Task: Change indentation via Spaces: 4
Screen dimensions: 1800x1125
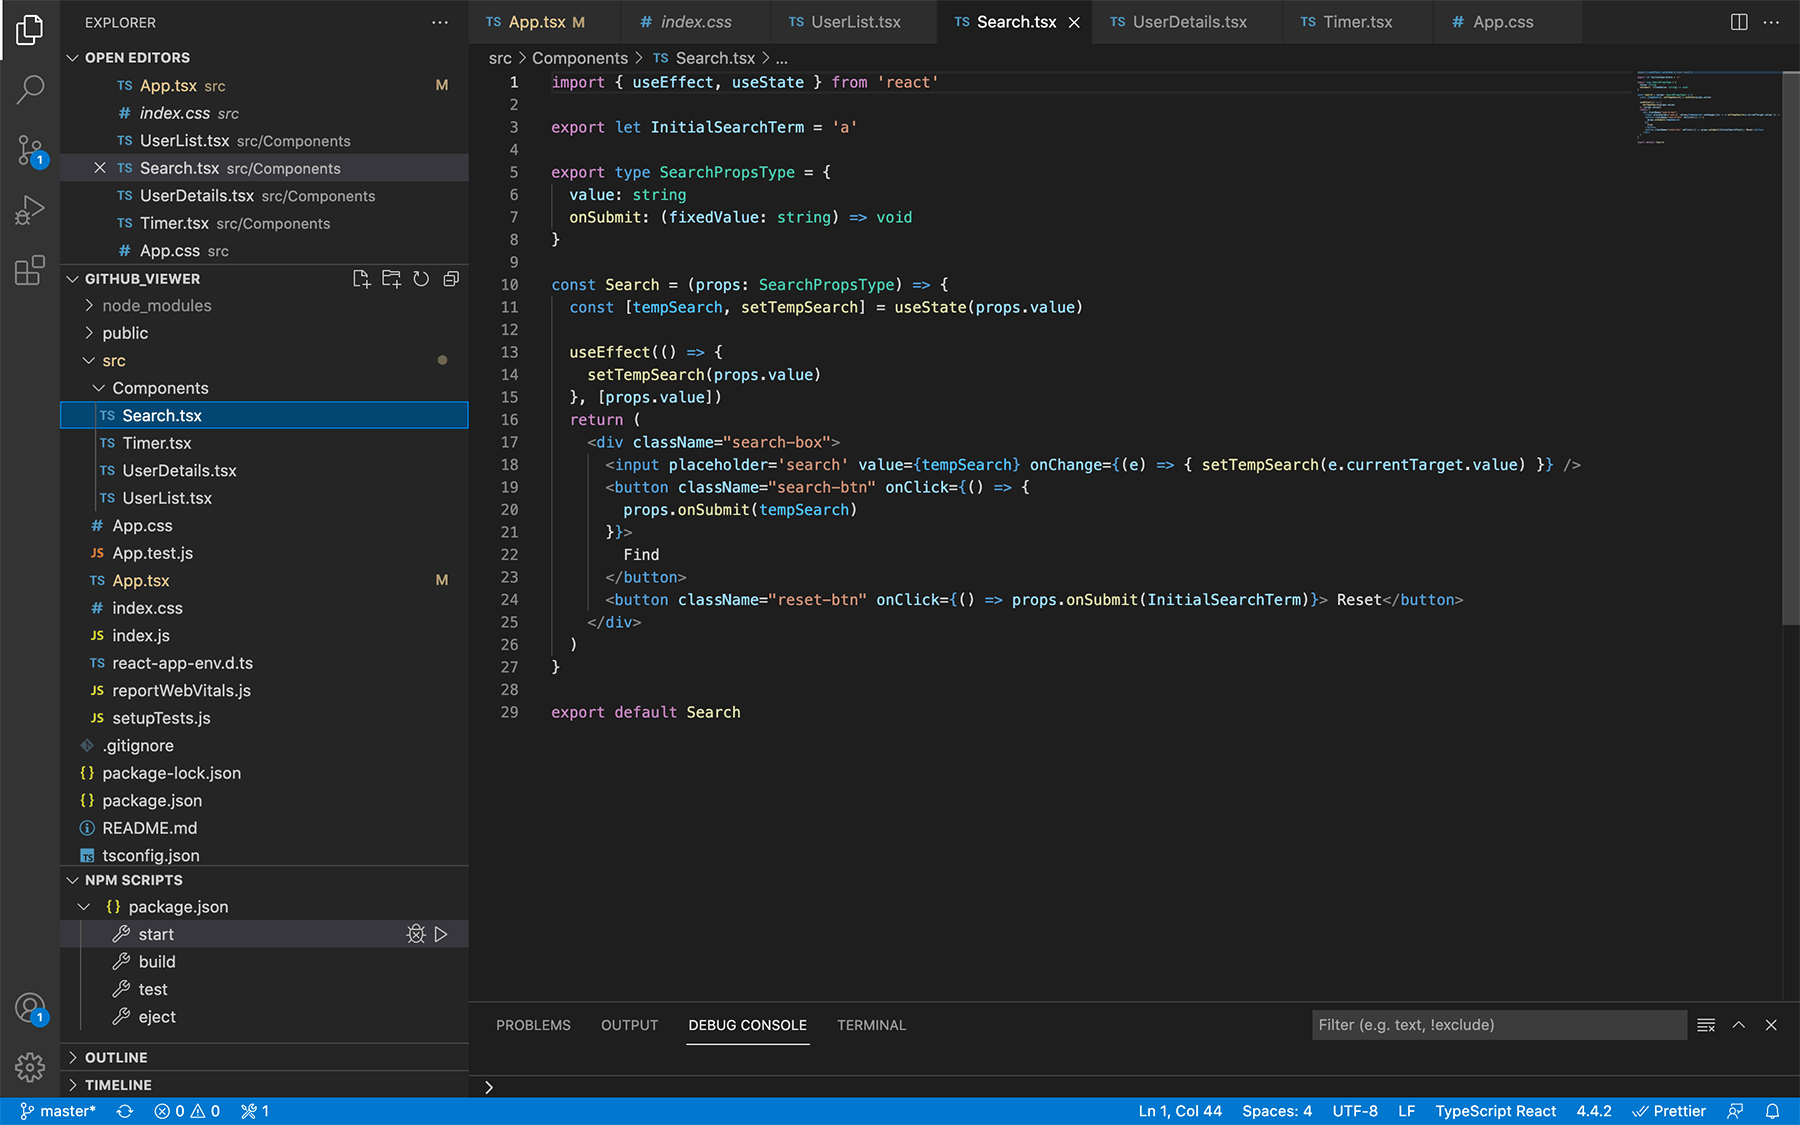Action: click(1277, 1111)
